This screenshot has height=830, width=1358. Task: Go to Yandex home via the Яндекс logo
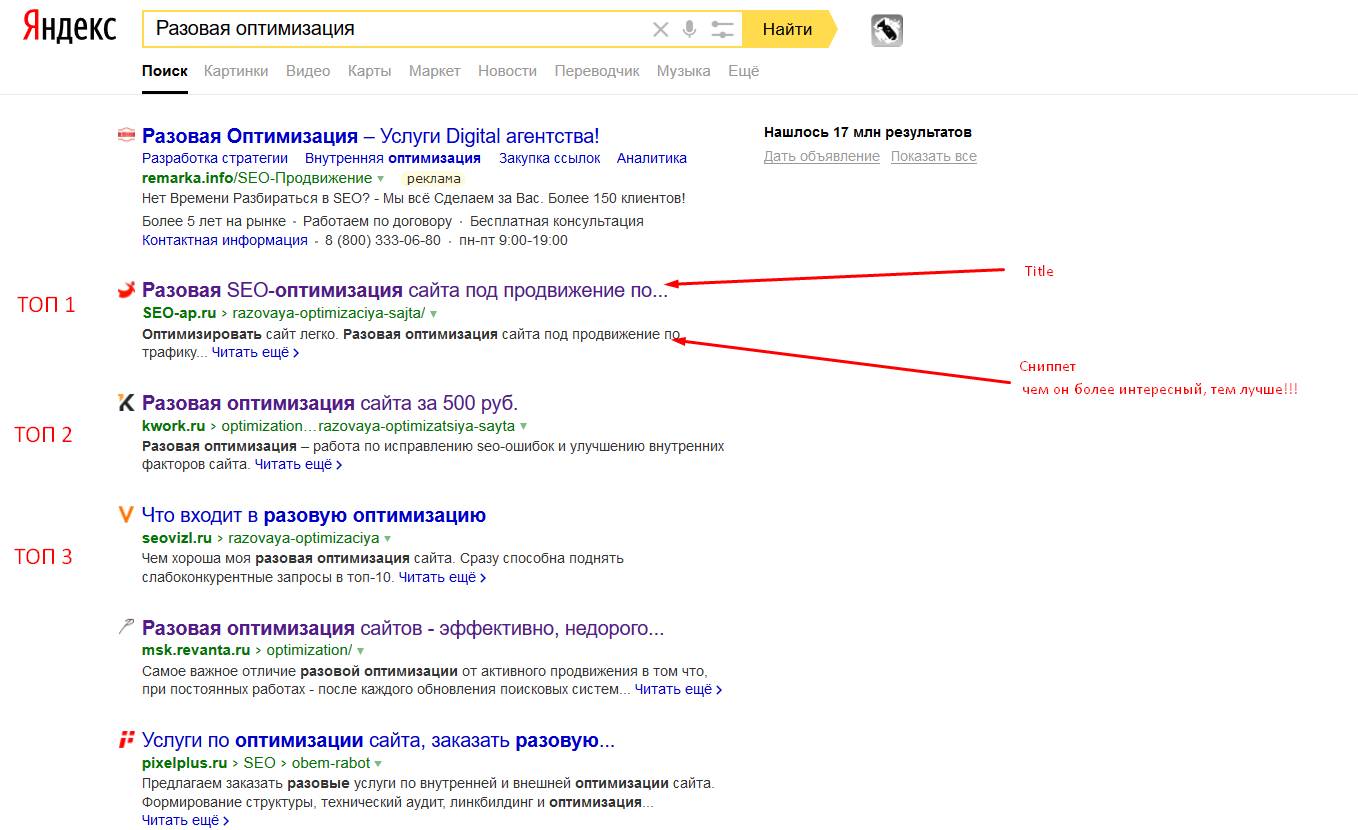coord(69,29)
